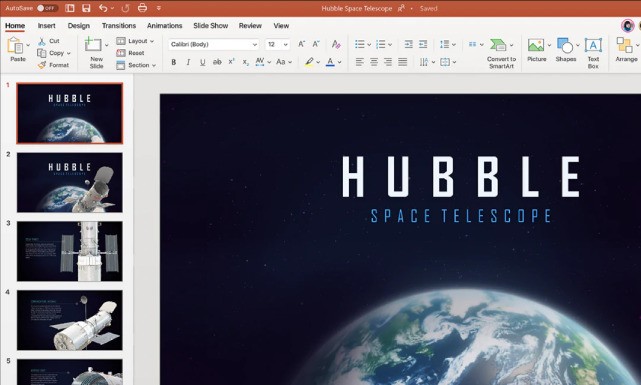The image size is (641, 385).
Task: Switch to the Home tab
Action: point(15,25)
